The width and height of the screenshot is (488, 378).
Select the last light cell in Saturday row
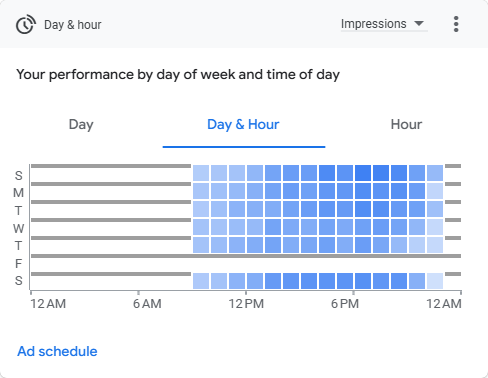(435, 281)
